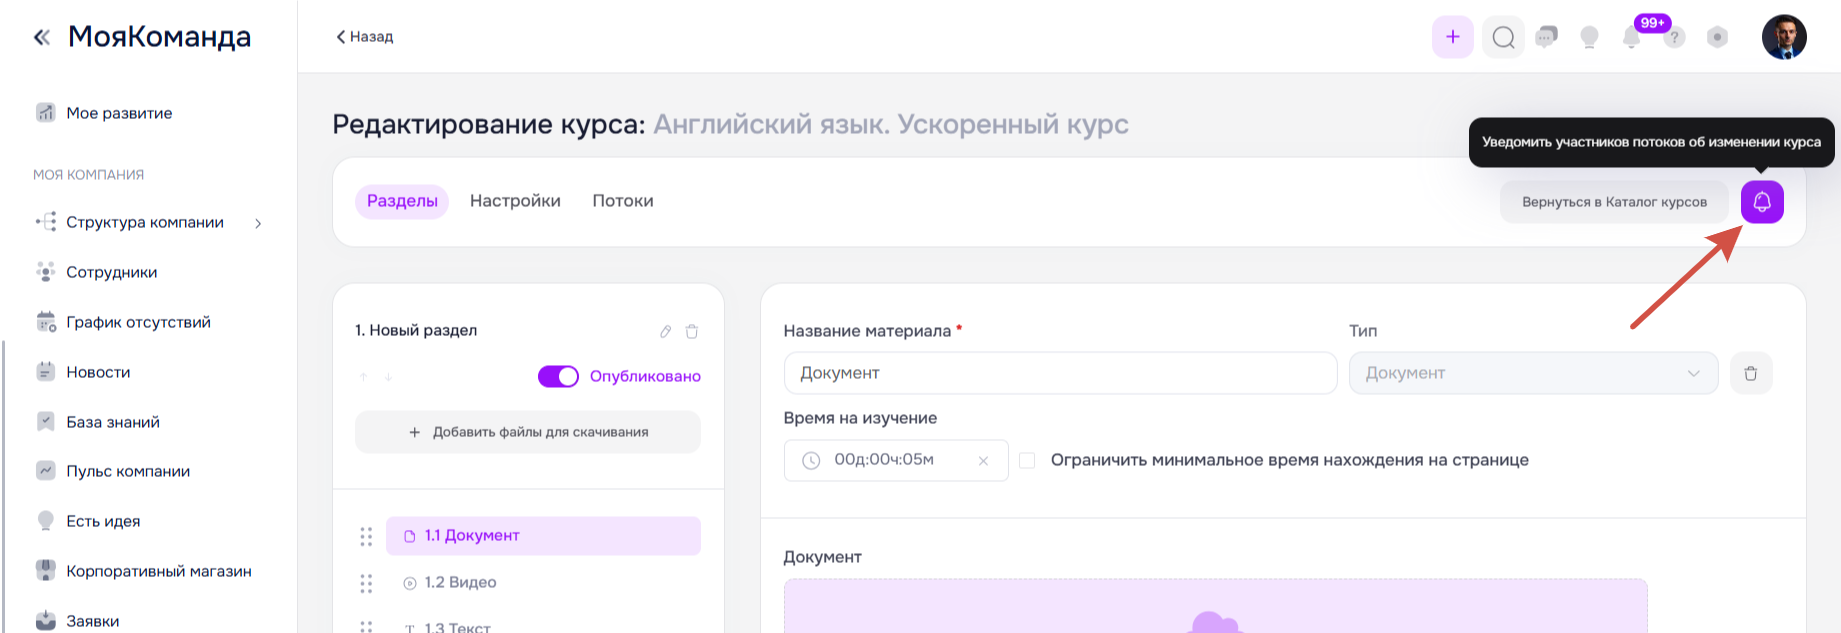Toggle the Опубликовано switch off
This screenshot has width=1841, height=633.
(558, 376)
